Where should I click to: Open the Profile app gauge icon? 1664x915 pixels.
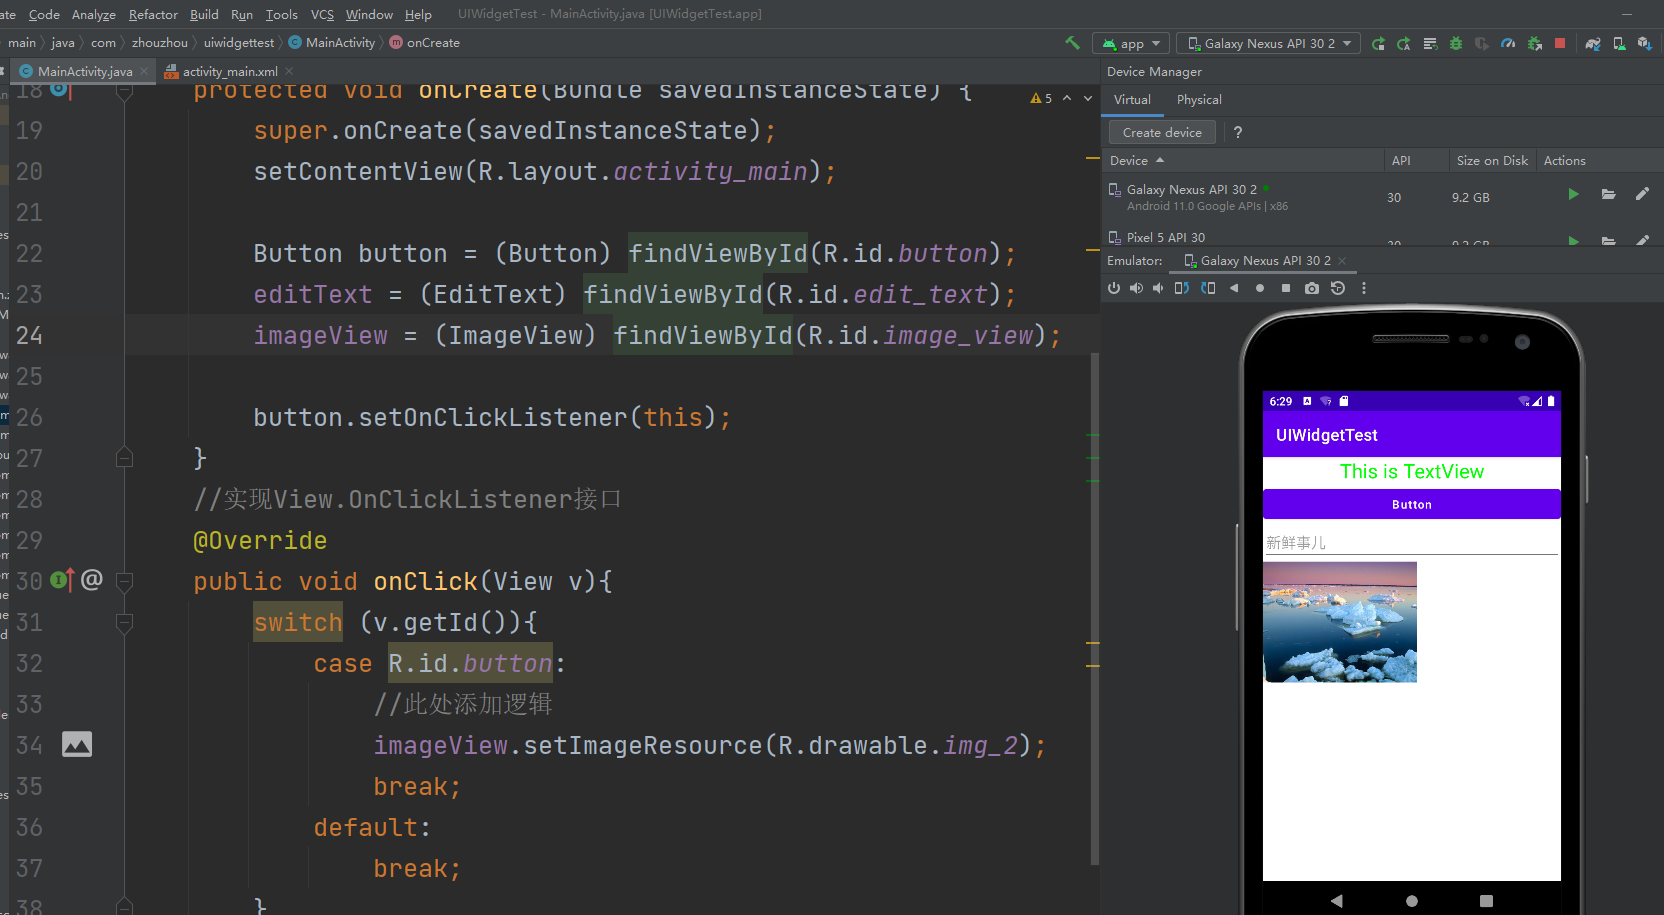coord(1508,43)
